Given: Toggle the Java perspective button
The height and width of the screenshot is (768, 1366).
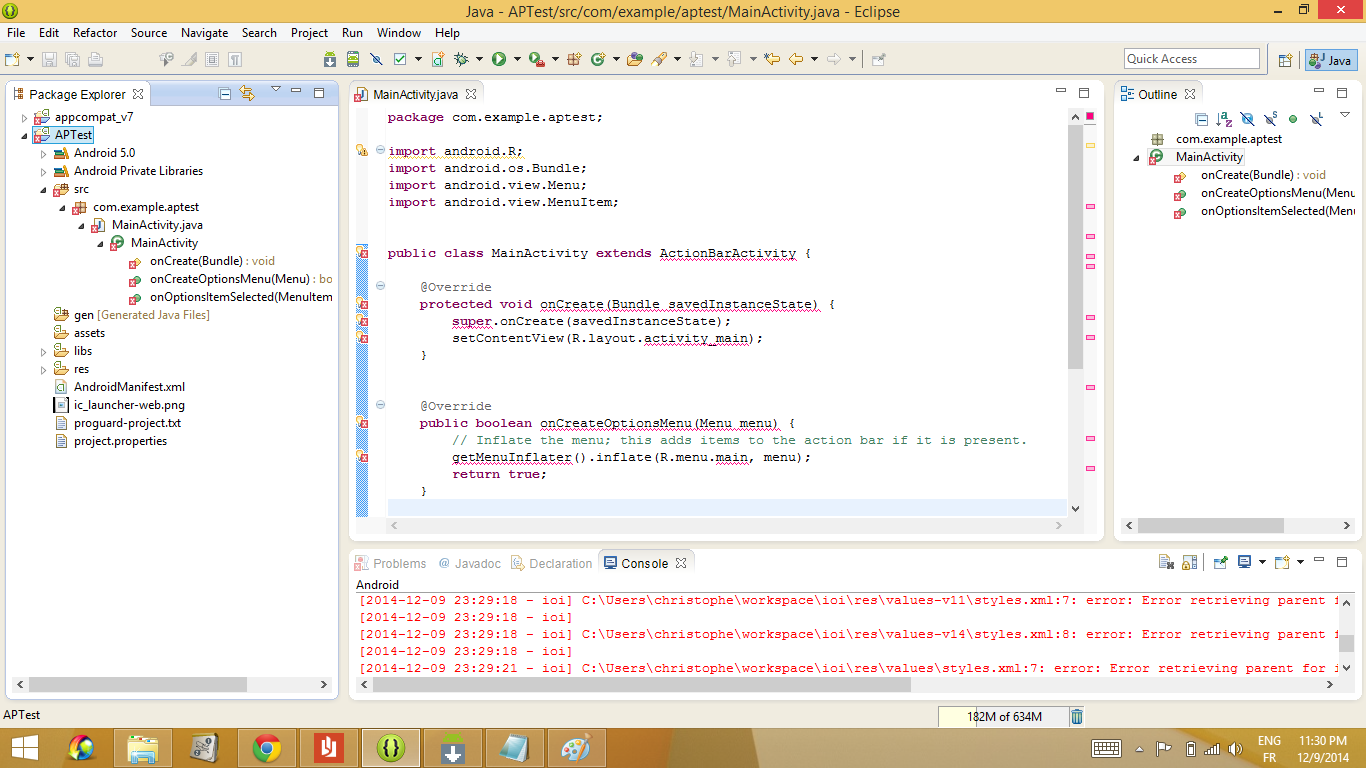Looking at the screenshot, I should pyautogui.click(x=1331, y=60).
